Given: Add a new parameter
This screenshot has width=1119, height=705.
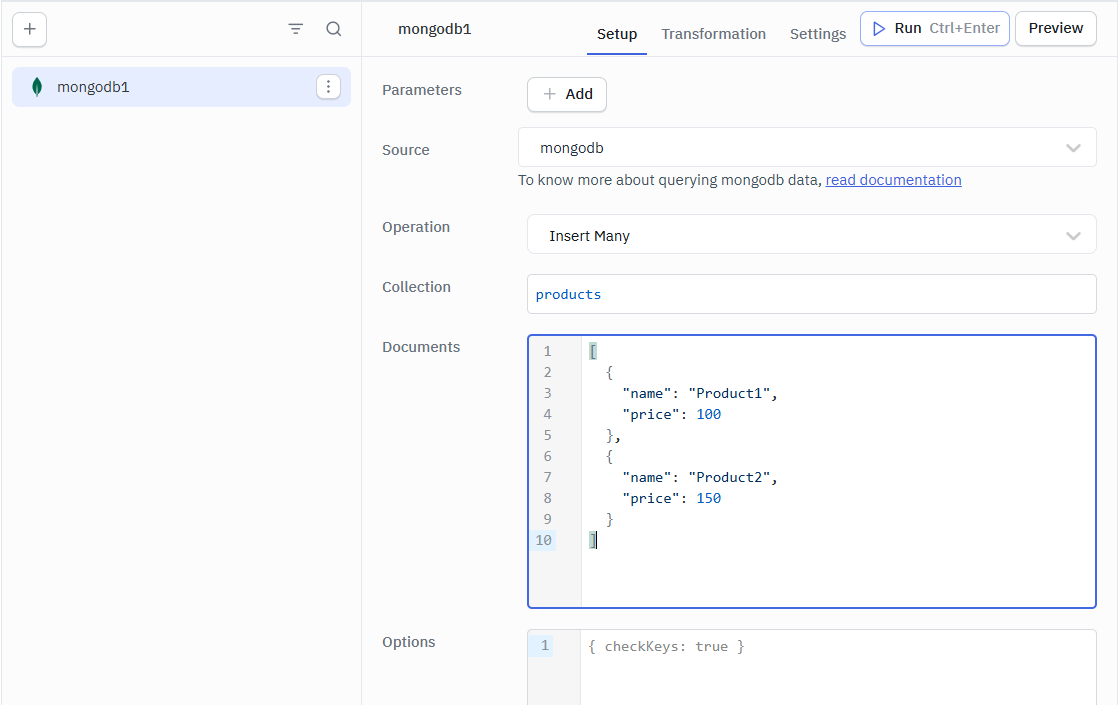Looking at the screenshot, I should pos(567,94).
